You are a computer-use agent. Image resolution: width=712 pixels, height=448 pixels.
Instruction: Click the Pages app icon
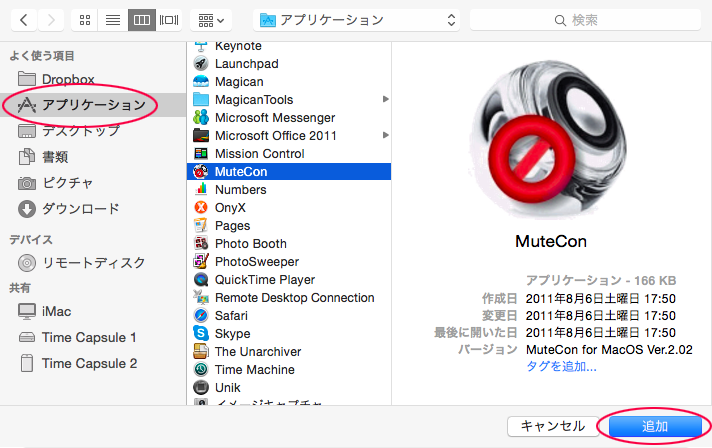[x=201, y=226]
